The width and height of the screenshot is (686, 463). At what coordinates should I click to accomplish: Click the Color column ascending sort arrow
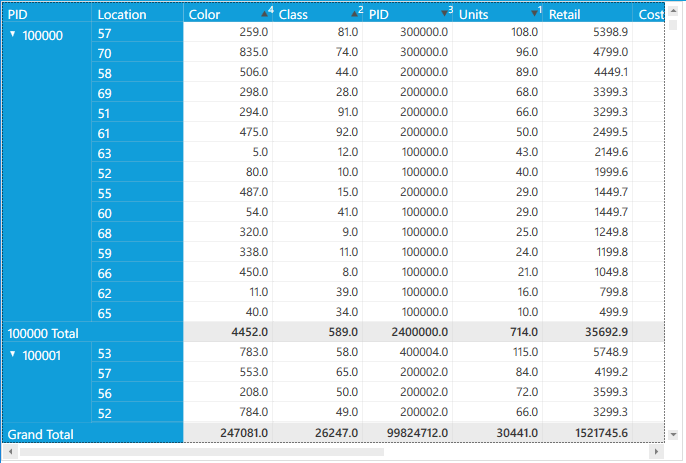tap(264, 13)
